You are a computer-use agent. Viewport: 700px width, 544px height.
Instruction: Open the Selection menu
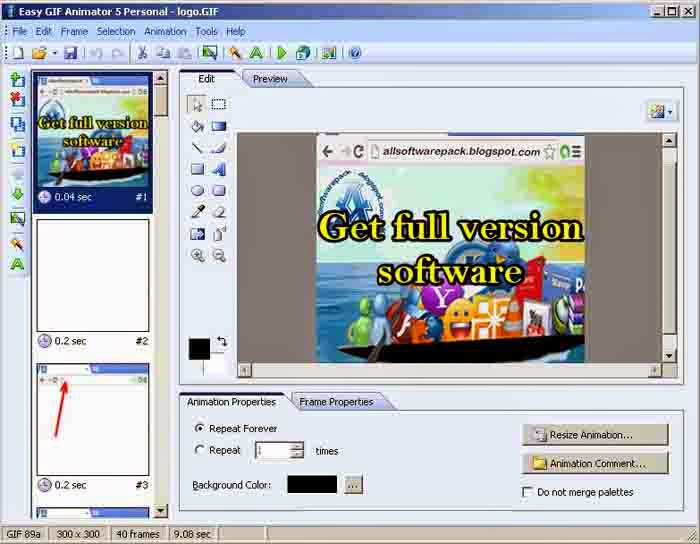tap(116, 31)
